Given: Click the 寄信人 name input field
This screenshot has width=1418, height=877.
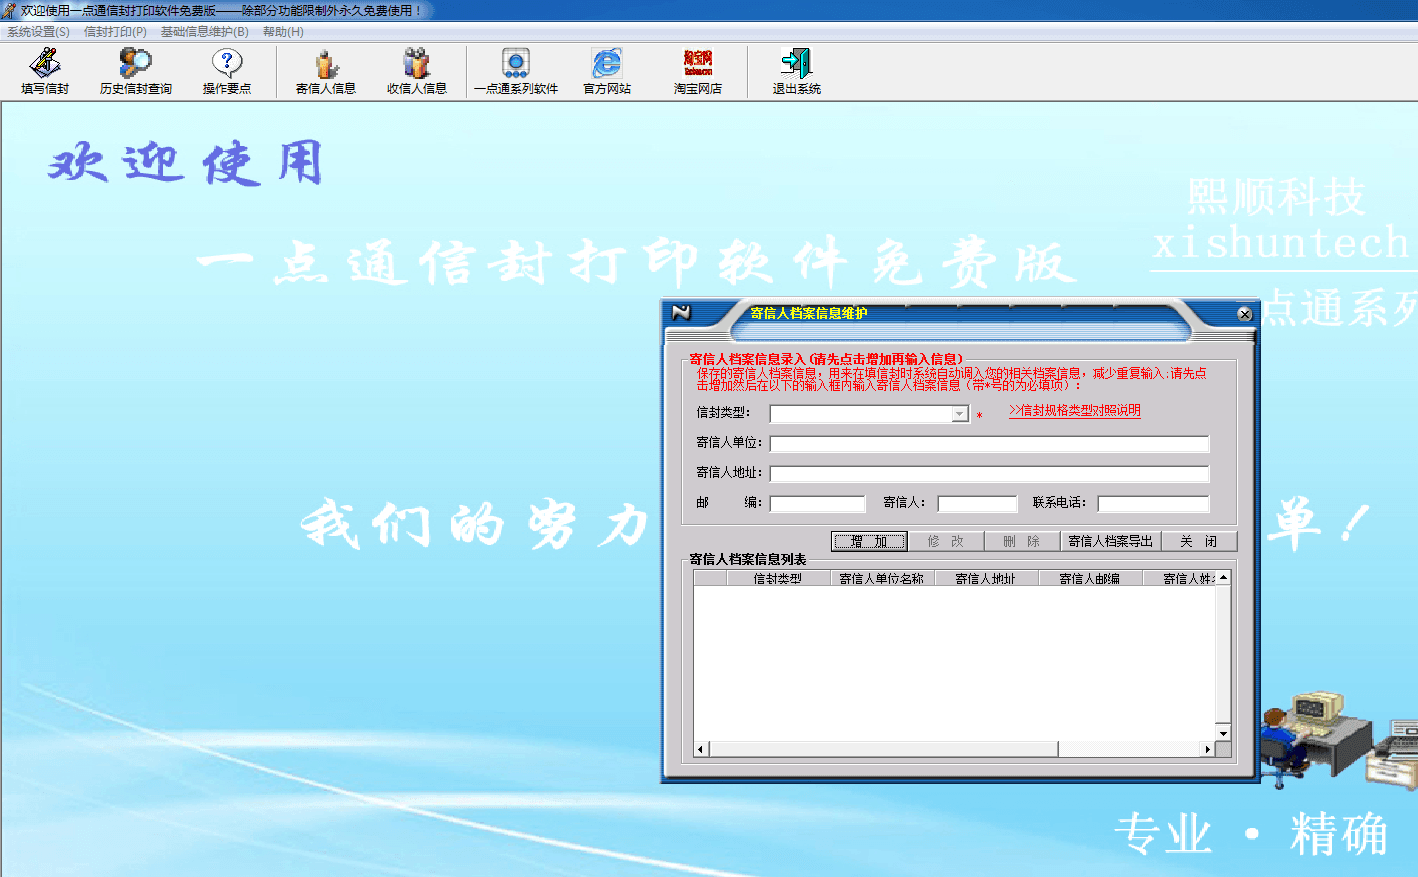Looking at the screenshot, I should [977, 504].
